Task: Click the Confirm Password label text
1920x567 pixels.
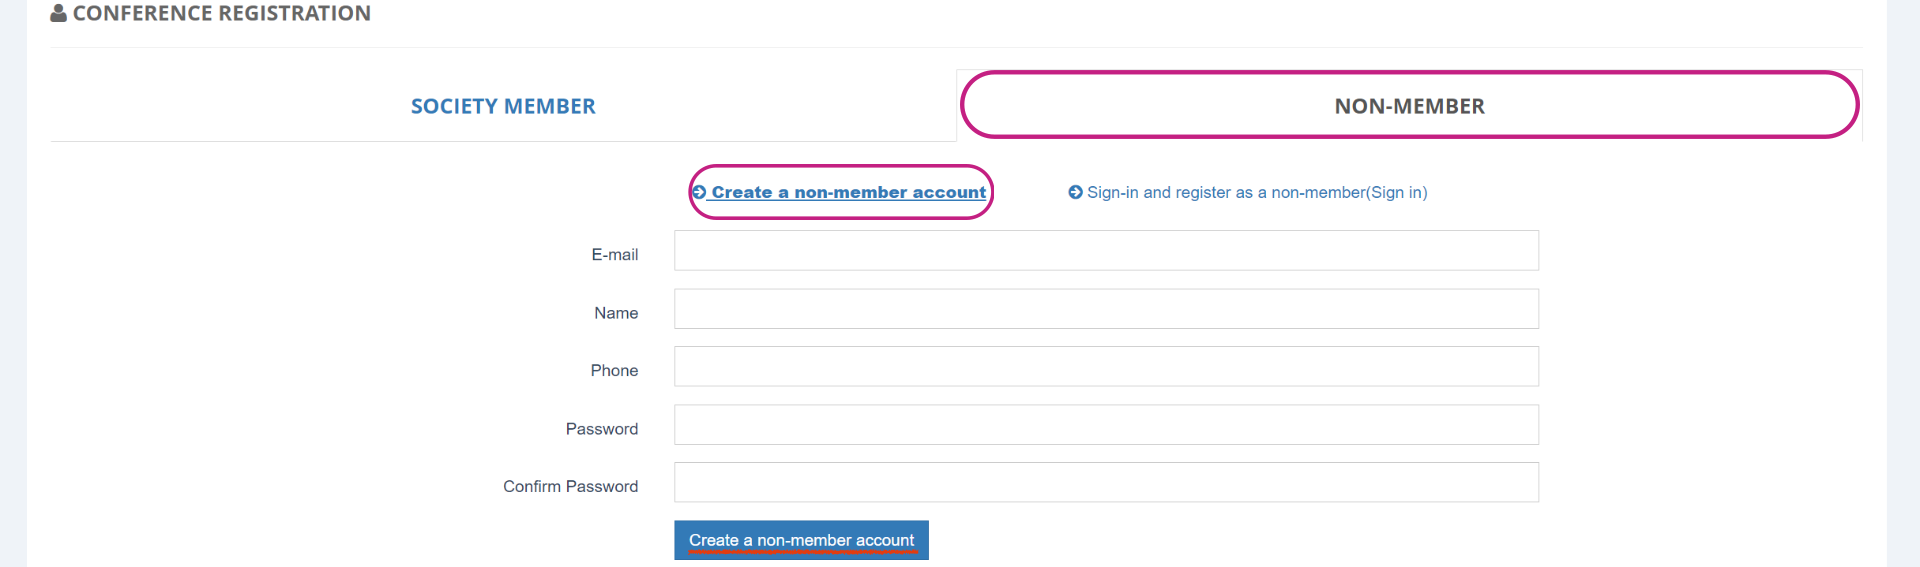Action: click(x=570, y=486)
